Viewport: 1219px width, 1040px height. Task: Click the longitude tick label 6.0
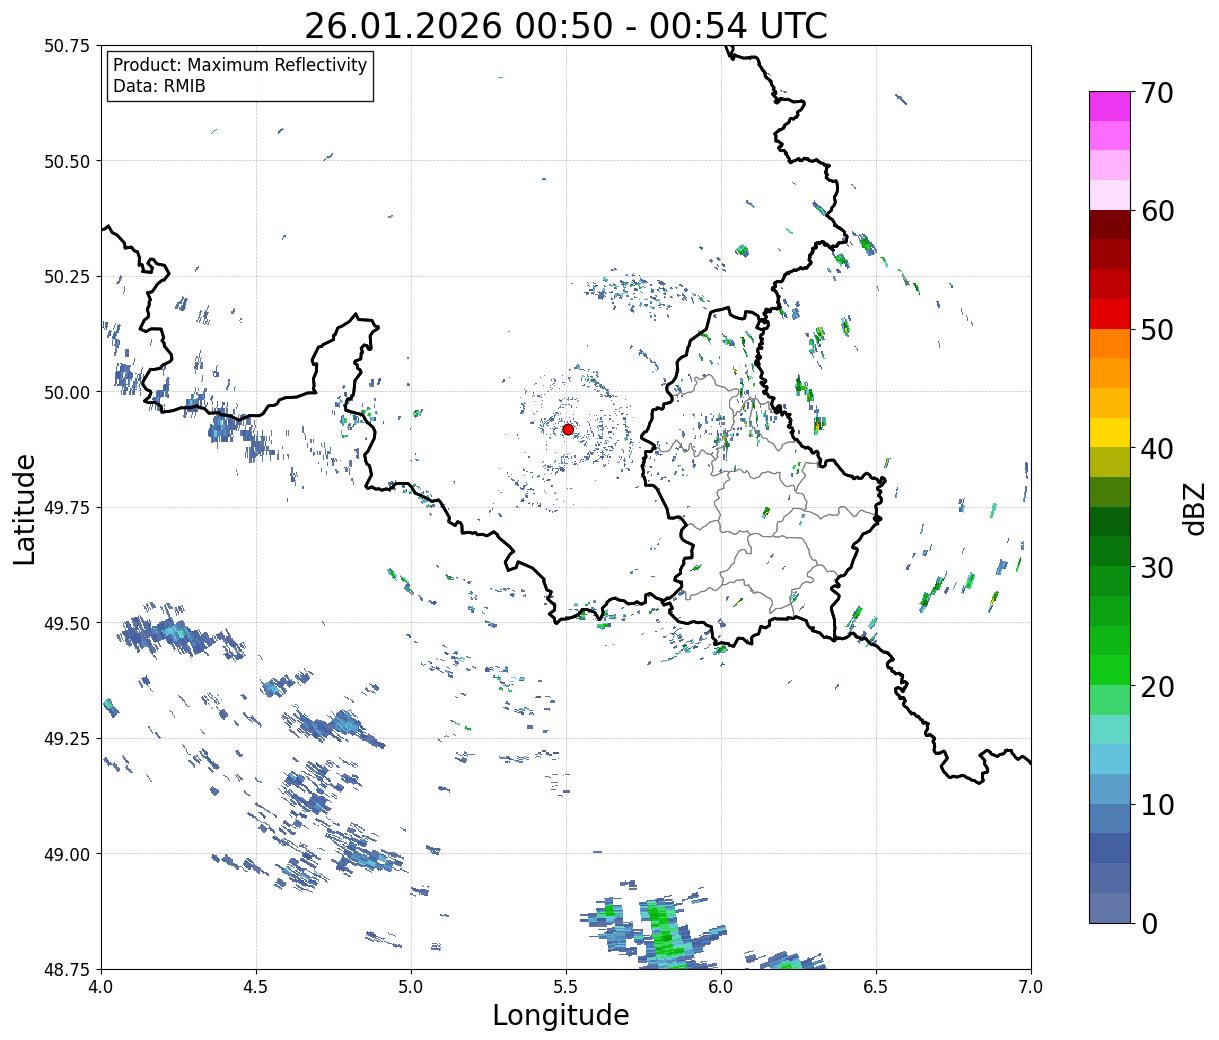point(721,986)
